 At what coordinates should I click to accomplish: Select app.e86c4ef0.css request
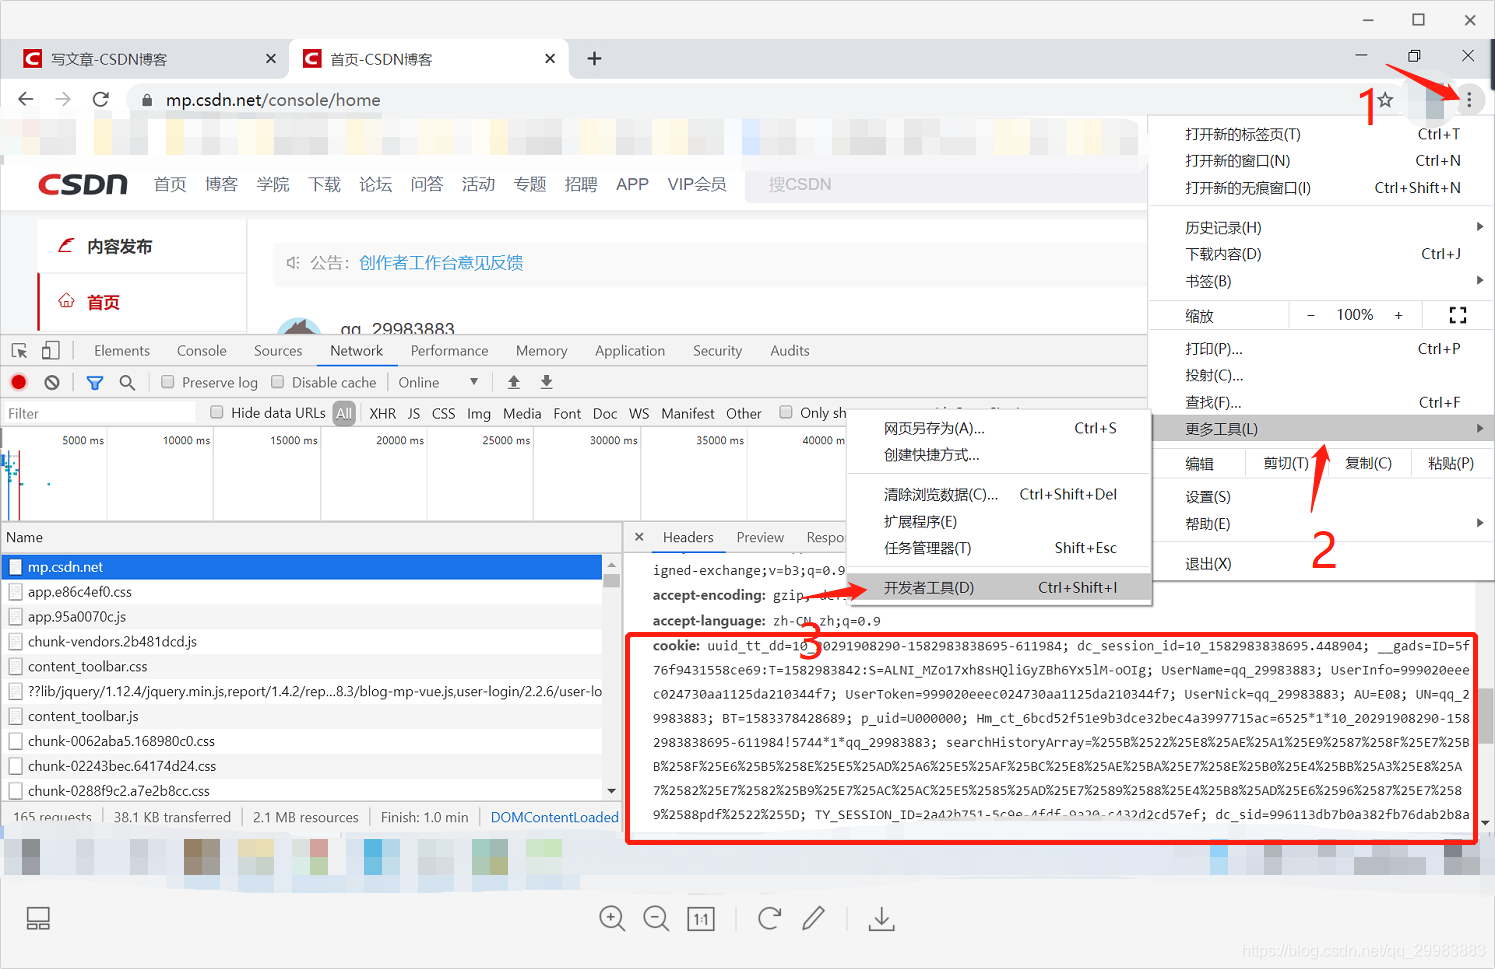tap(302, 592)
